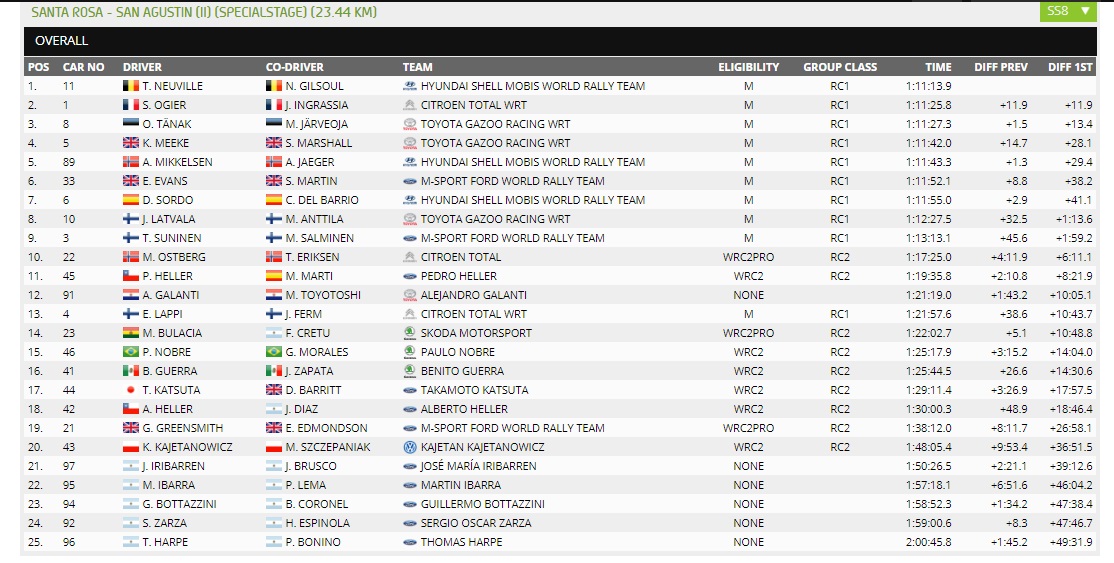Screen dimensions: 1114x563
Task: Click the POS column header
Action: coord(38,67)
